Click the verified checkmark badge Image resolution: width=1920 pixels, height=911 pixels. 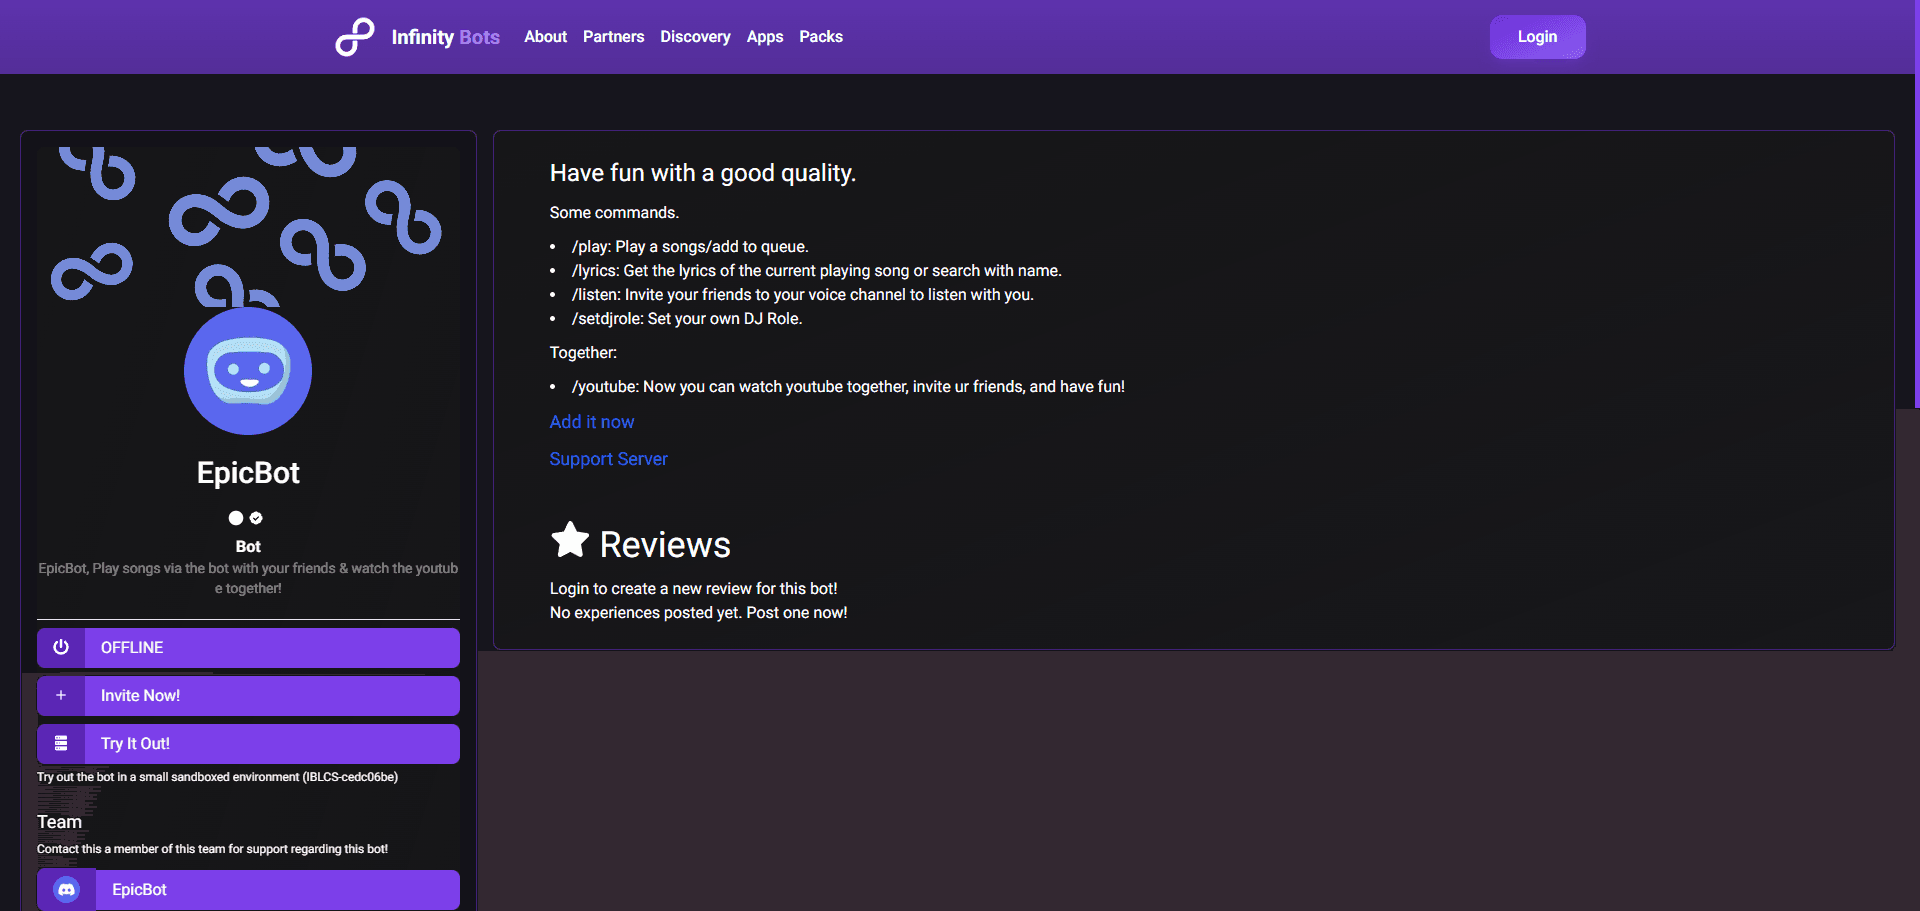[256, 518]
